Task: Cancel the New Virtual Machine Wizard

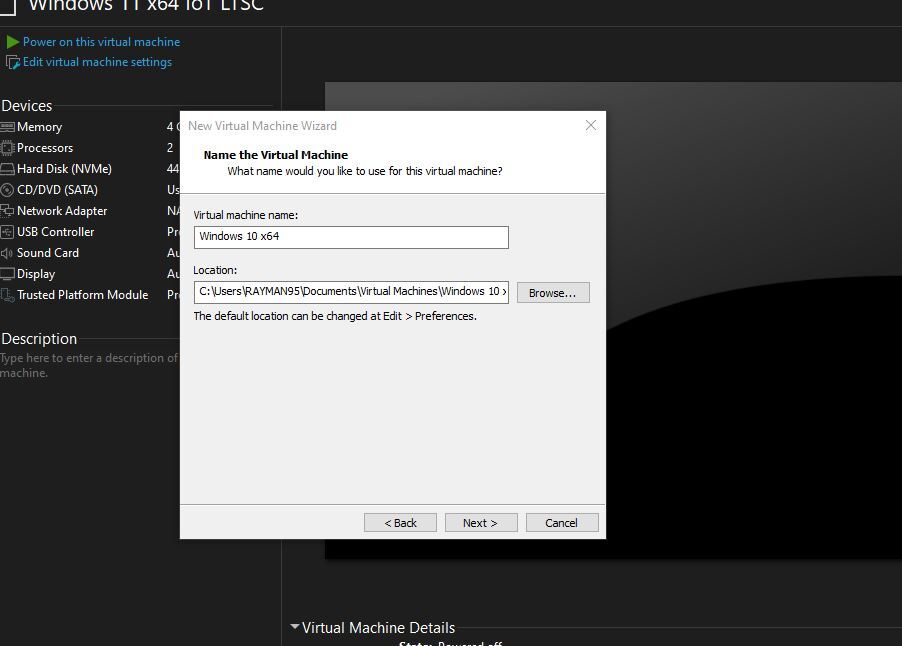Action: point(562,522)
